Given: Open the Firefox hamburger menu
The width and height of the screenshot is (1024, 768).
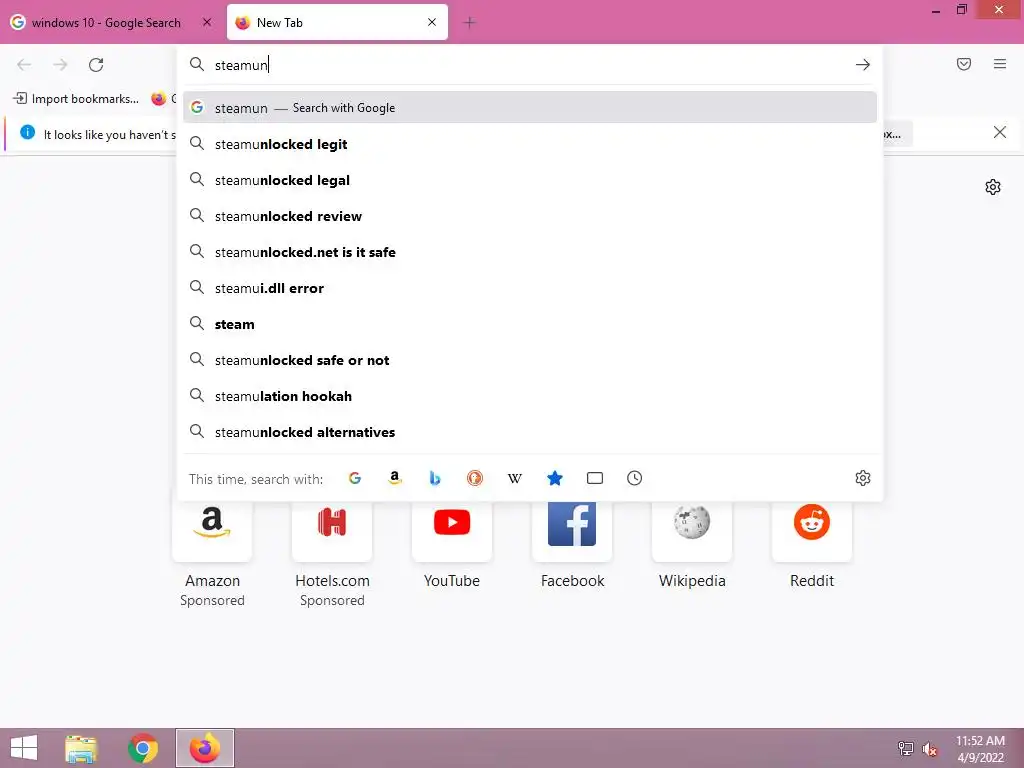Looking at the screenshot, I should [x=1000, y=64].
